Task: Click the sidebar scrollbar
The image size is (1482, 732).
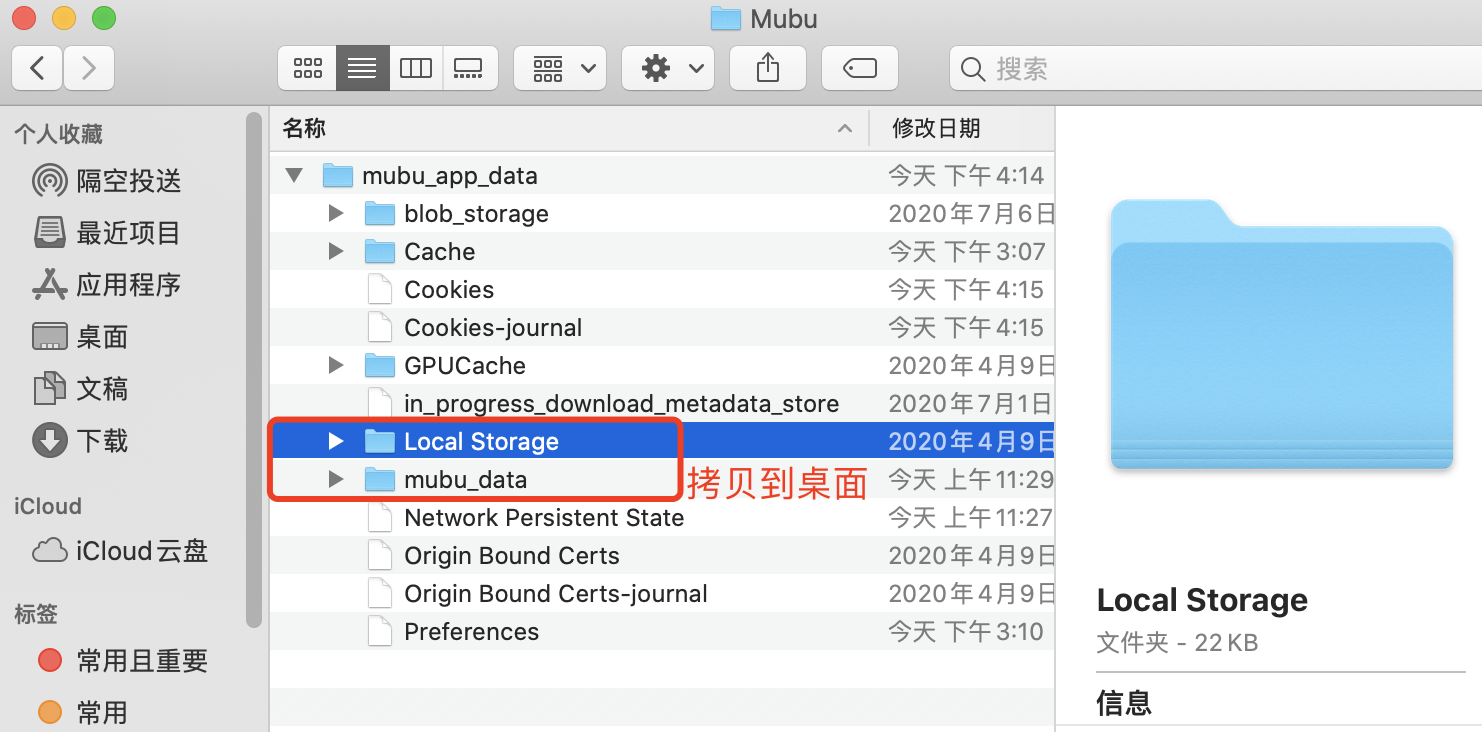Action: [x=254, y=370]
